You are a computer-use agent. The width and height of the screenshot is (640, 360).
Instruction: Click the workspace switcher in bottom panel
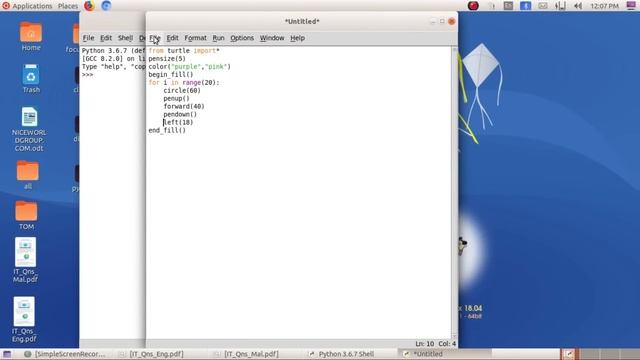[x=600, y=354]
